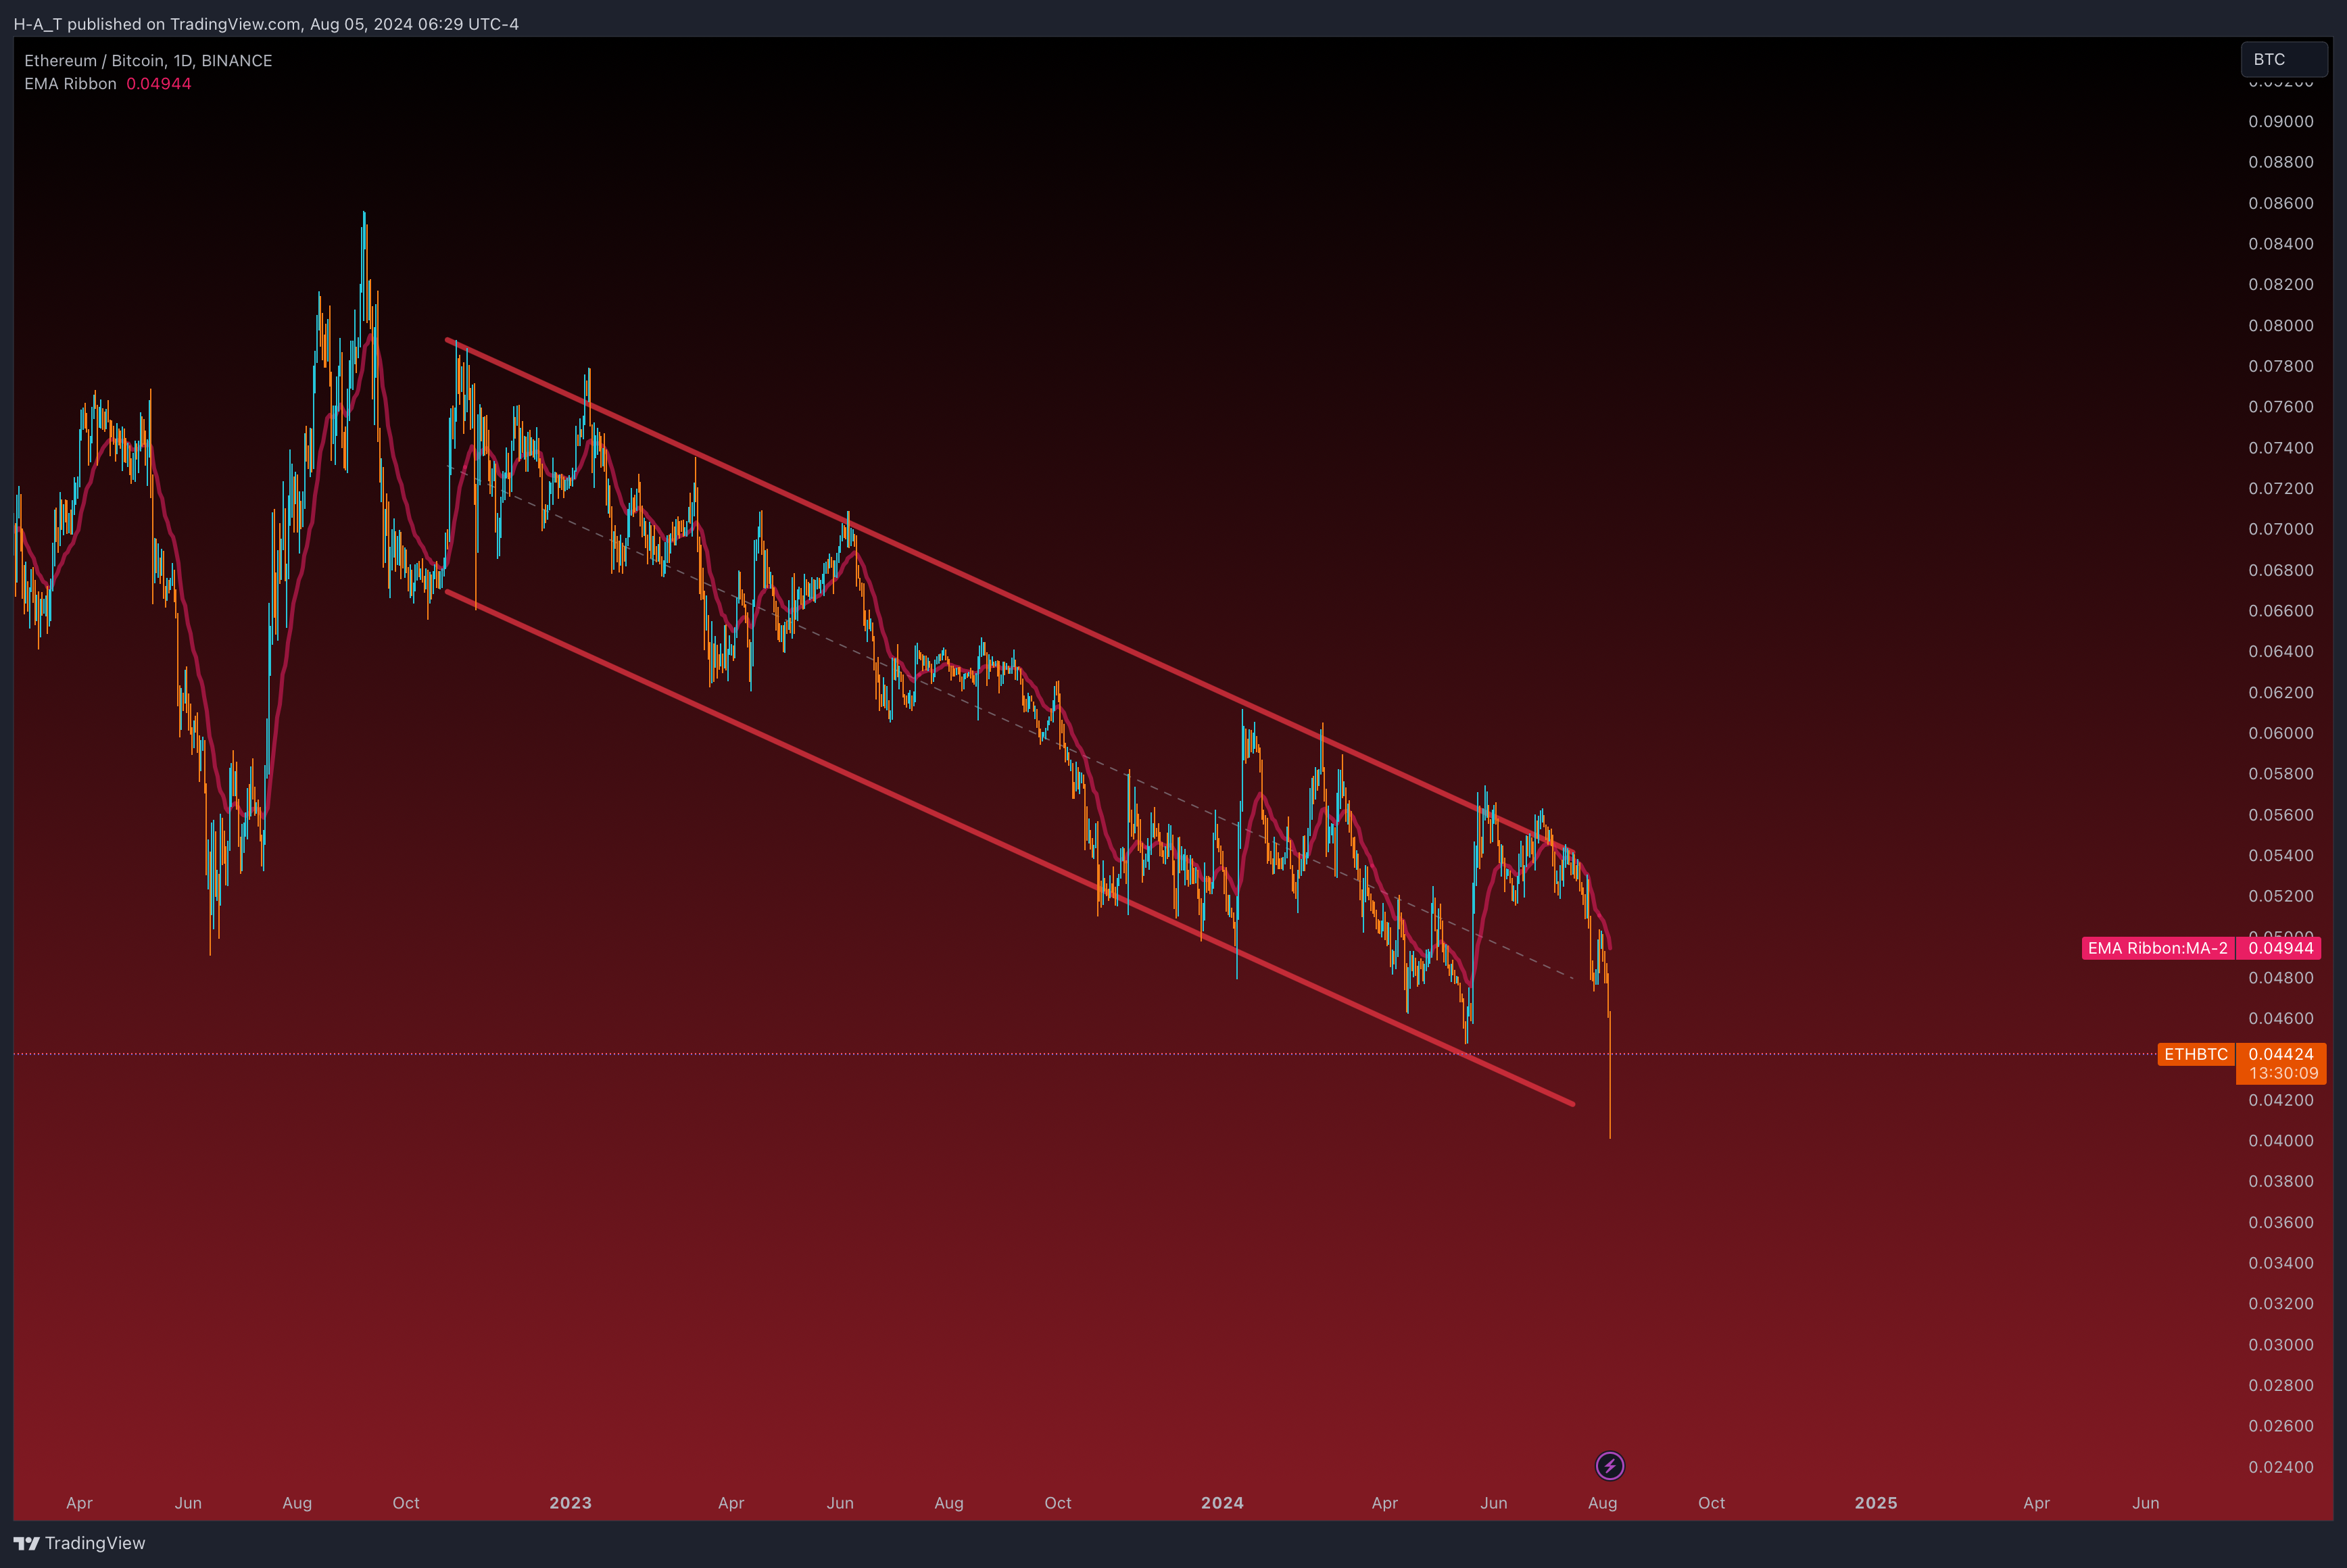The image size is (2347, 1568).
Task: Click the 13:30:09 countdown timer
Action: click(2283, 1073)
